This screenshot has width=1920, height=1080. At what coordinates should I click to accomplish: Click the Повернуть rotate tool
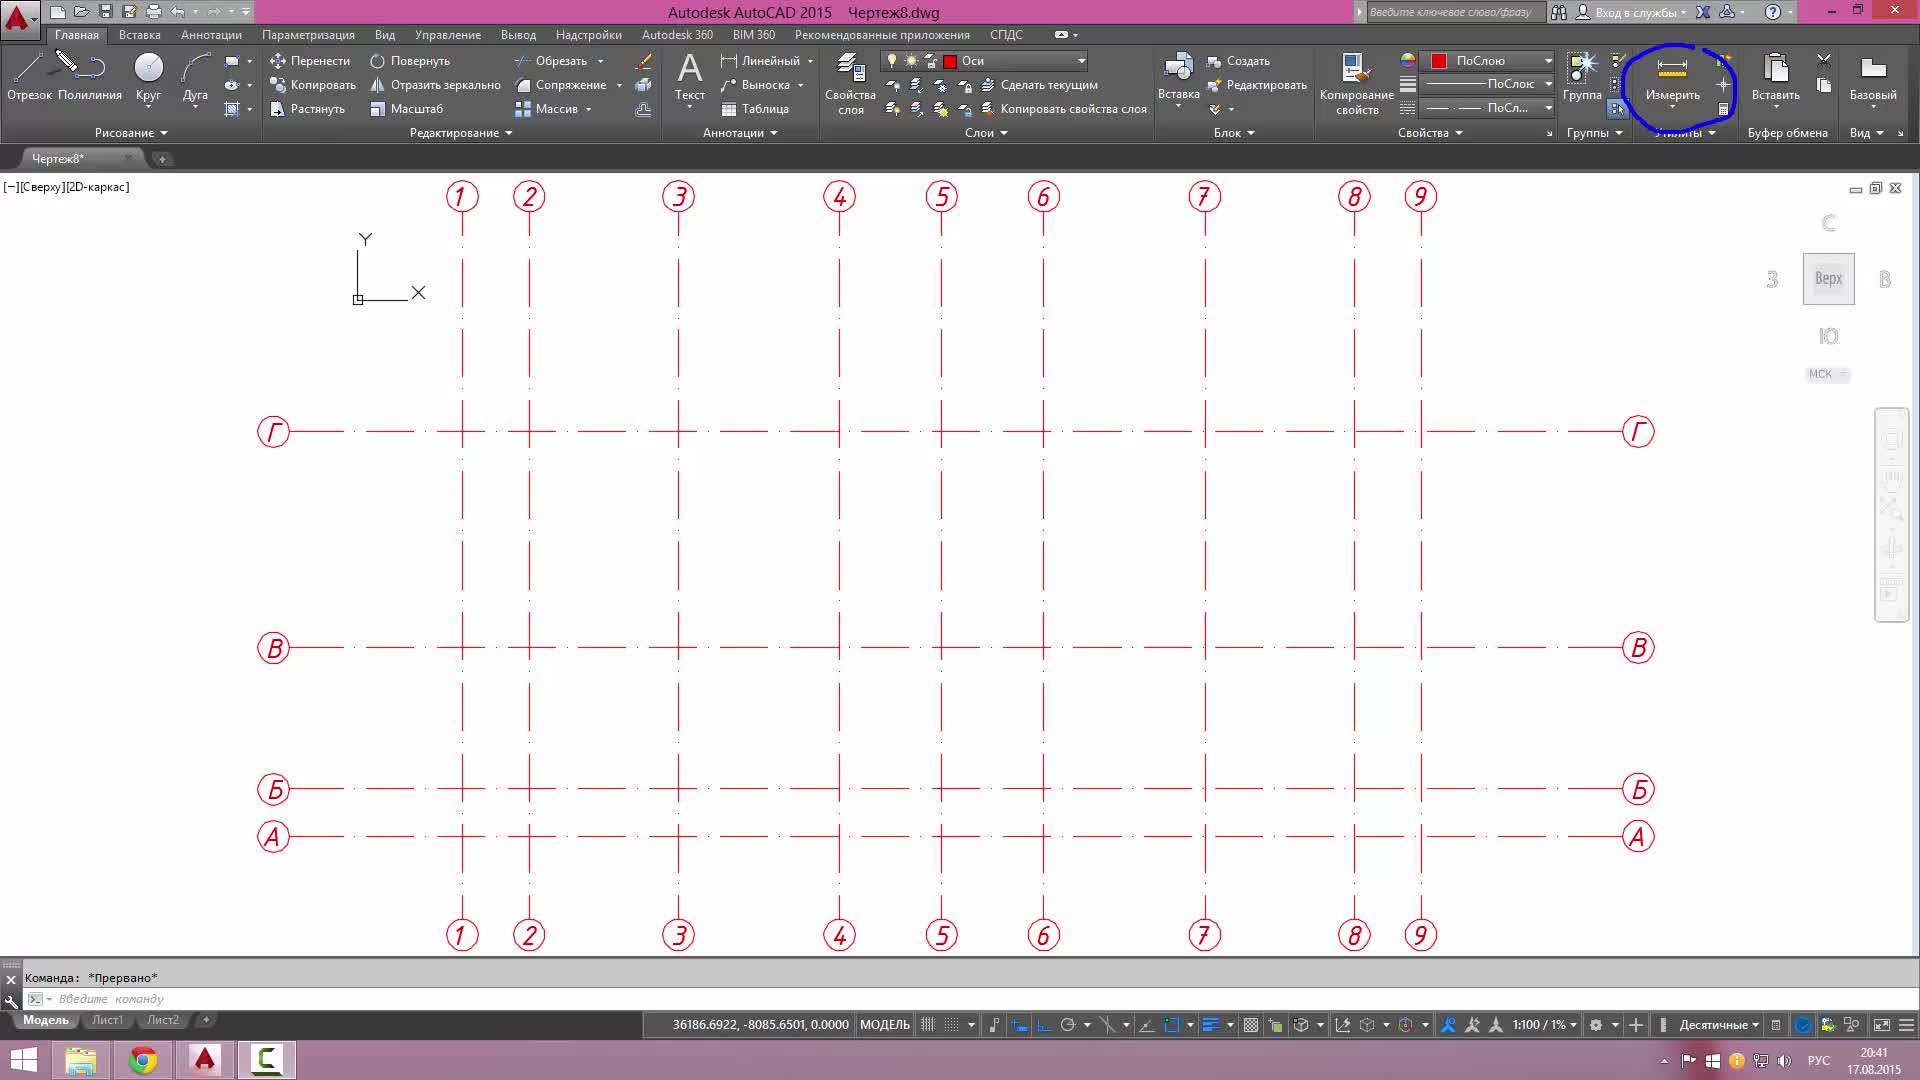[x=410, y=61]
